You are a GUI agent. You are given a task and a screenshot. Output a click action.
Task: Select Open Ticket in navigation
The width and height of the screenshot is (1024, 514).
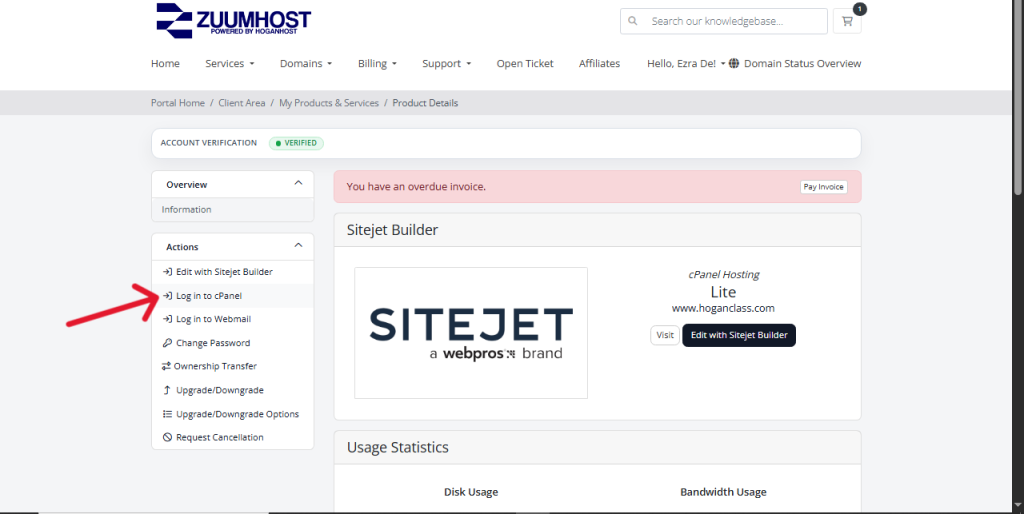pos(524,63)
